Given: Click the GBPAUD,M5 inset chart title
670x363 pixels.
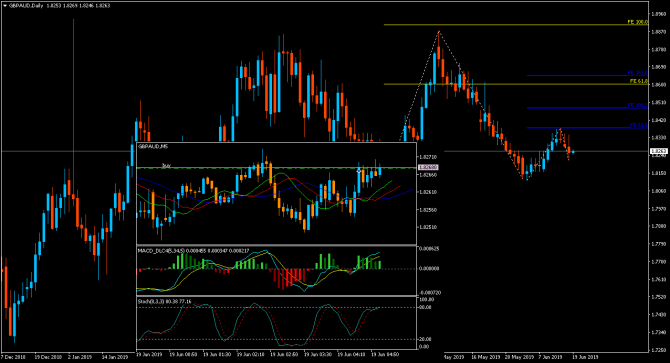Looking at the screenshot, I should point(153,146).
